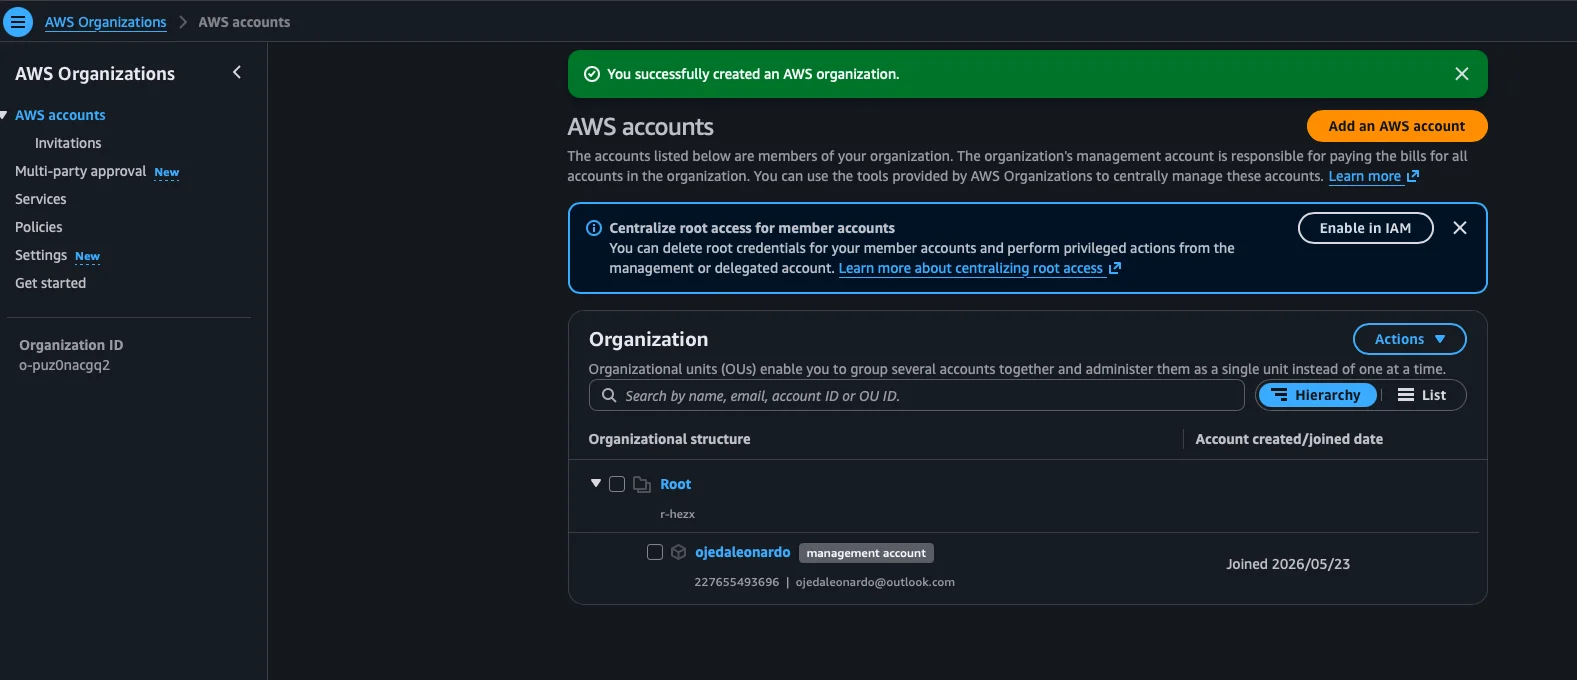Focus the account search field
This screenshot has height=680, width=1577.
click(x=916, y=395)
